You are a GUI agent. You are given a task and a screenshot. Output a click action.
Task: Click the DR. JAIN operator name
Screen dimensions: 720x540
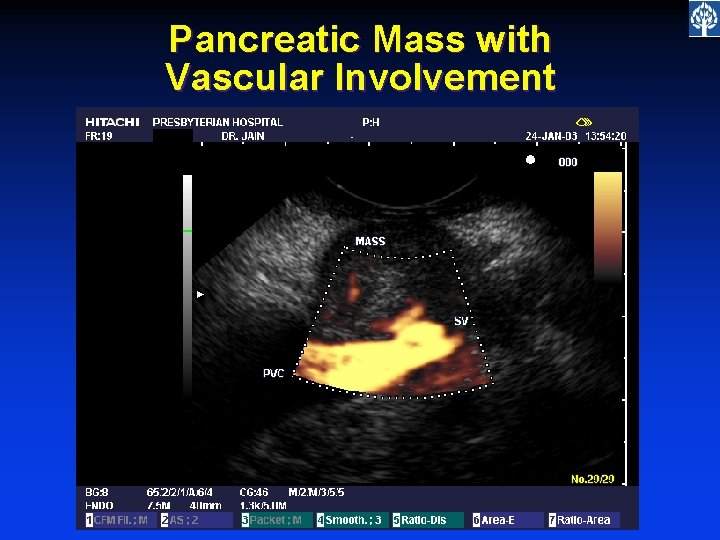tap(243, 136)
